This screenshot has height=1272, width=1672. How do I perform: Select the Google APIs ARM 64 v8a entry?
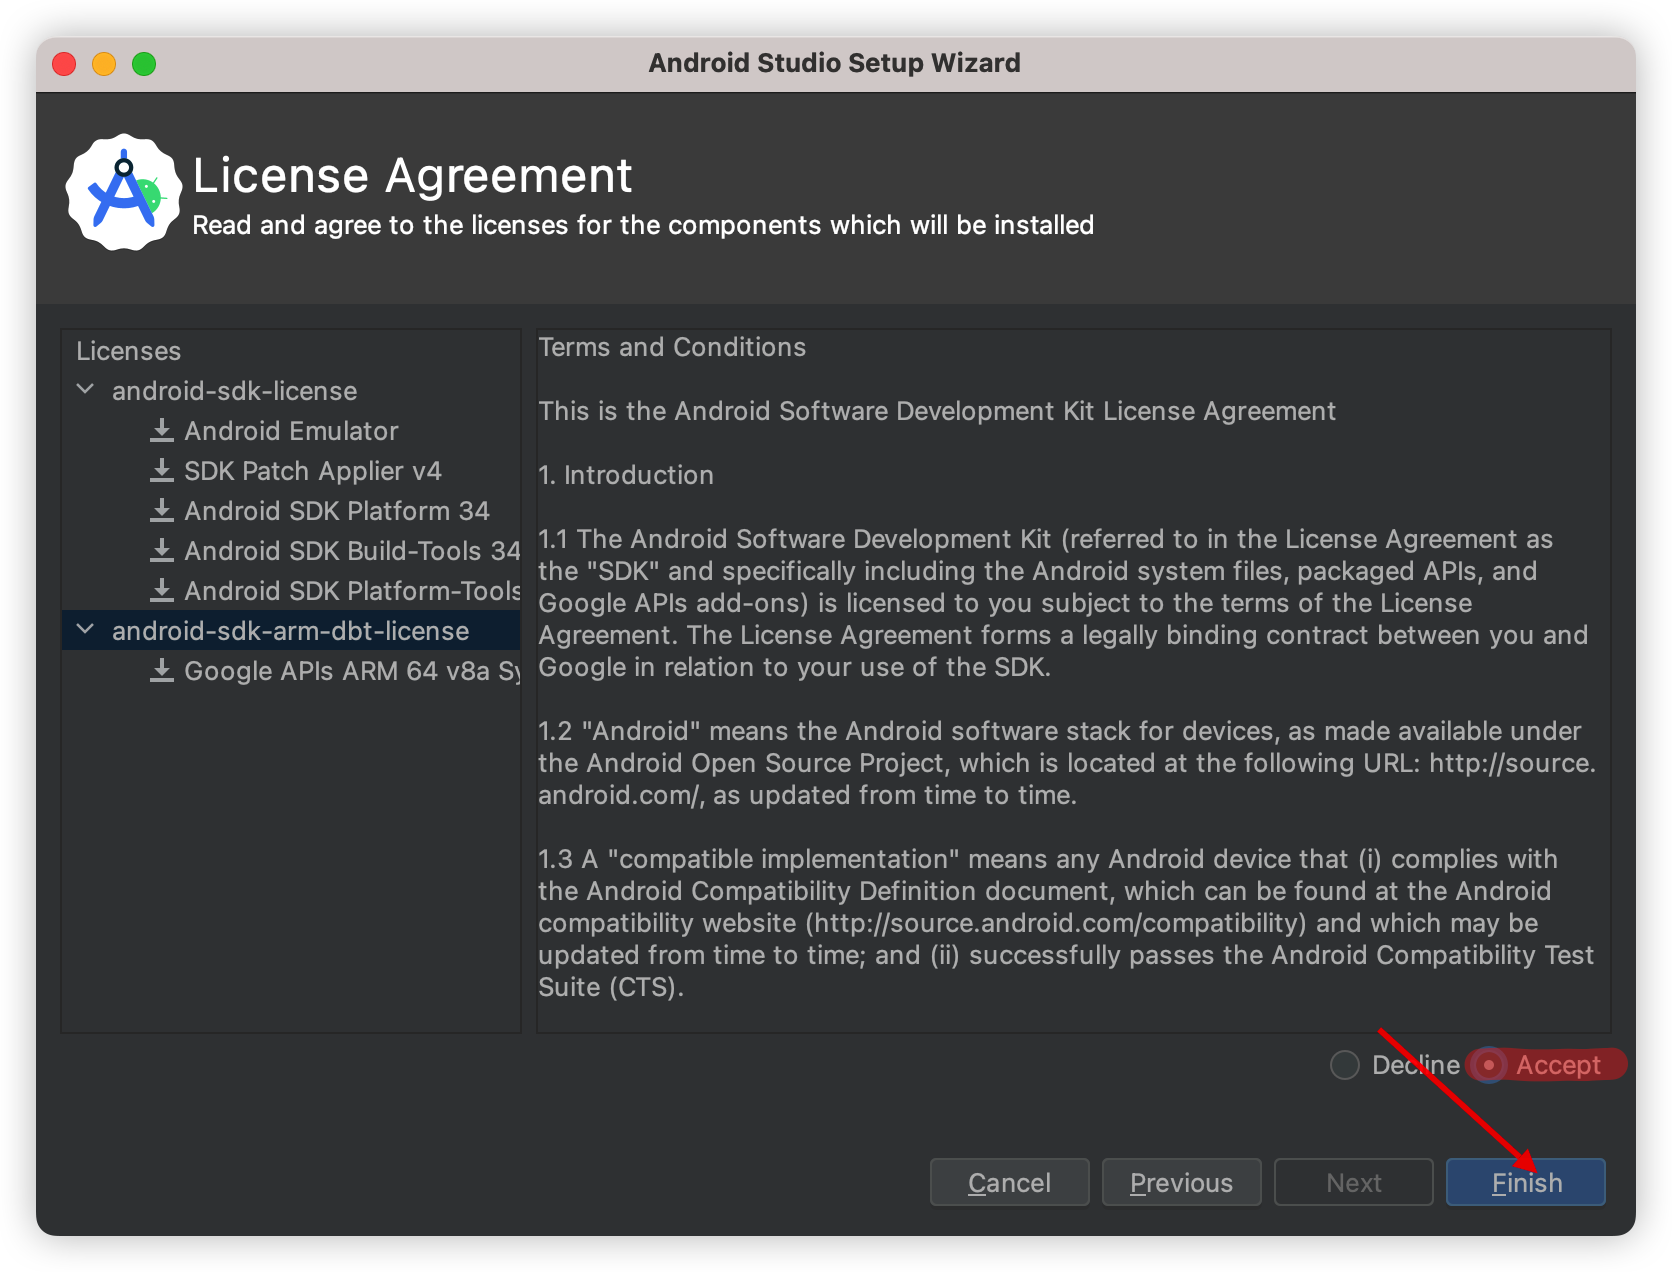tap(352, 671)
